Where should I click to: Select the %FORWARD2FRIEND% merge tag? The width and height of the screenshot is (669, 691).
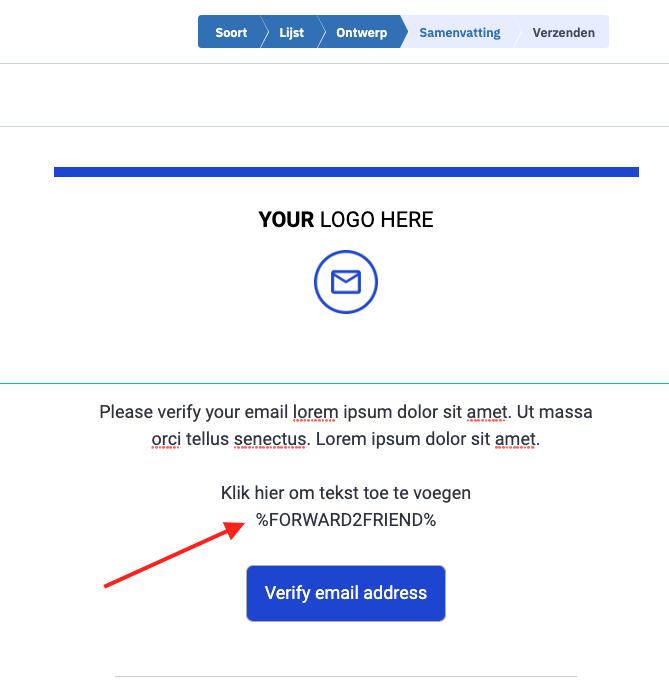point(346,520)
